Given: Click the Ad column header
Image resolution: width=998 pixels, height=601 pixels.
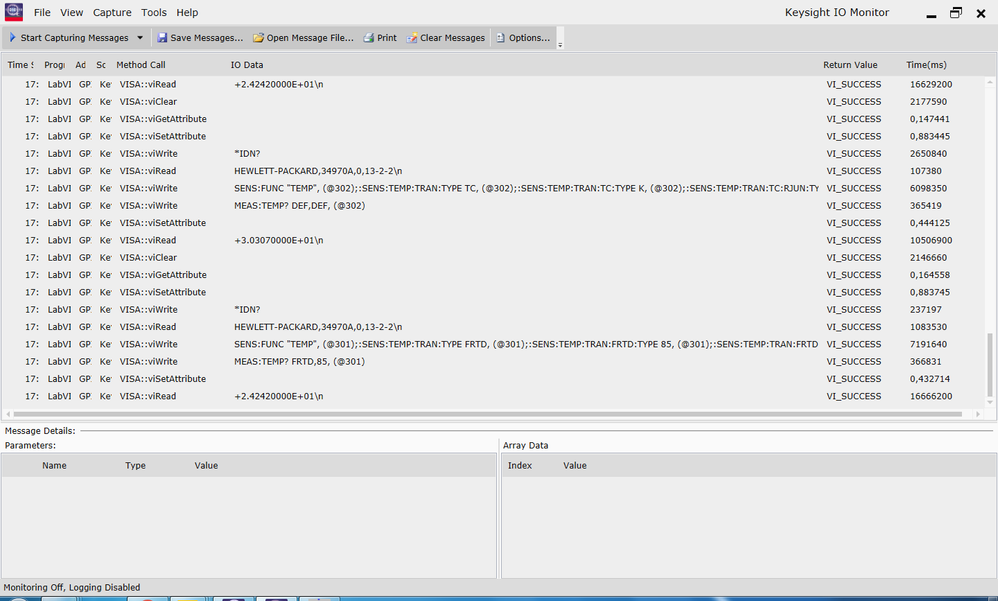Looking at the screenshot, I should 80,65.
